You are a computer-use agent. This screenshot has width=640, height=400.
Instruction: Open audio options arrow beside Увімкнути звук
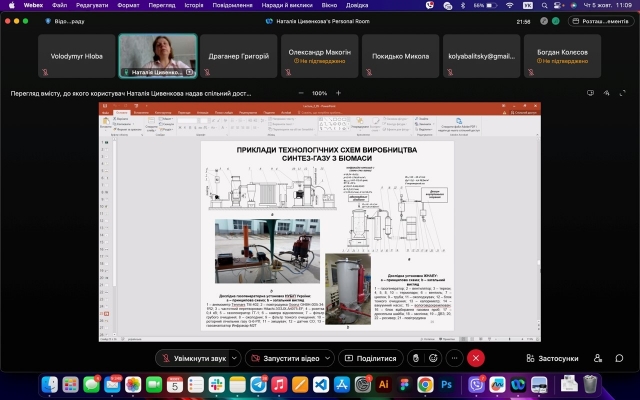235,357
